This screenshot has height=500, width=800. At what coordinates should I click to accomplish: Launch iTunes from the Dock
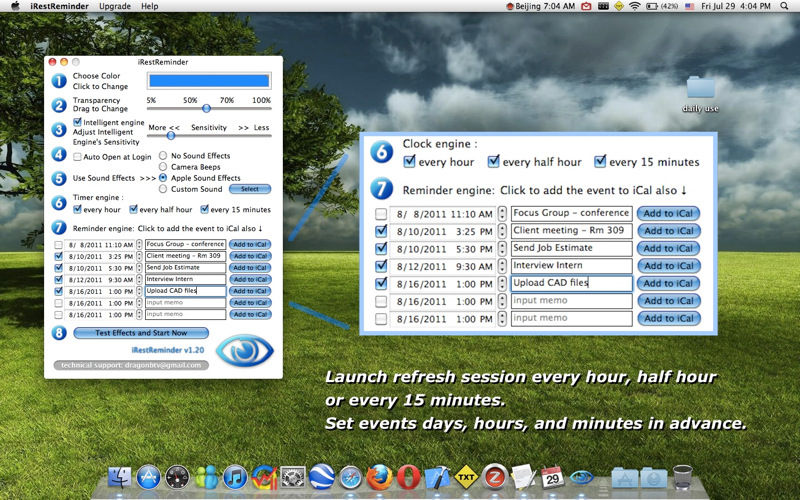point(235,478)
